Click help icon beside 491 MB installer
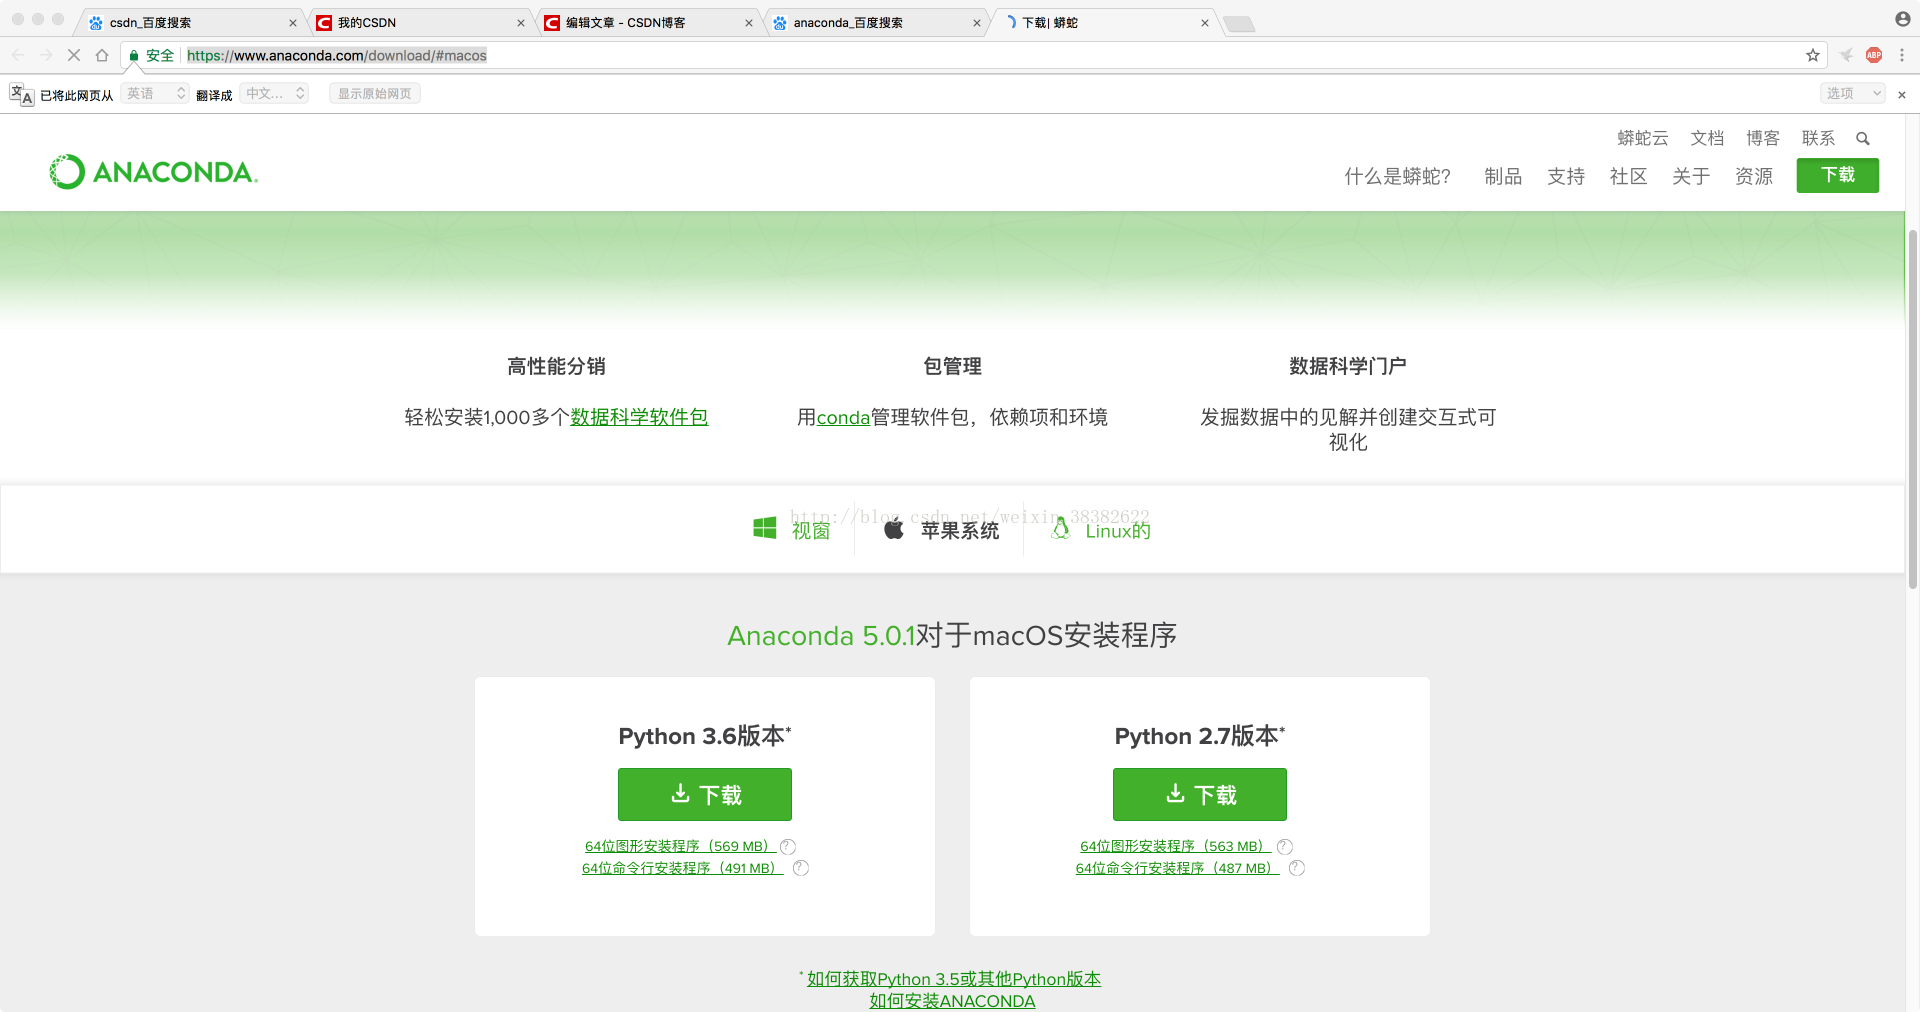1920x1012 pixels. (800, 868)
